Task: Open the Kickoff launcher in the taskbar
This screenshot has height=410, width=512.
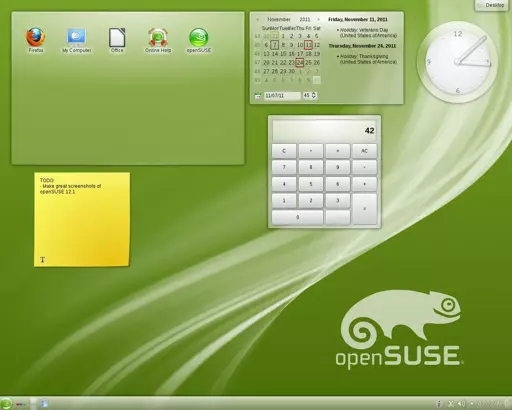Action: 6,404
